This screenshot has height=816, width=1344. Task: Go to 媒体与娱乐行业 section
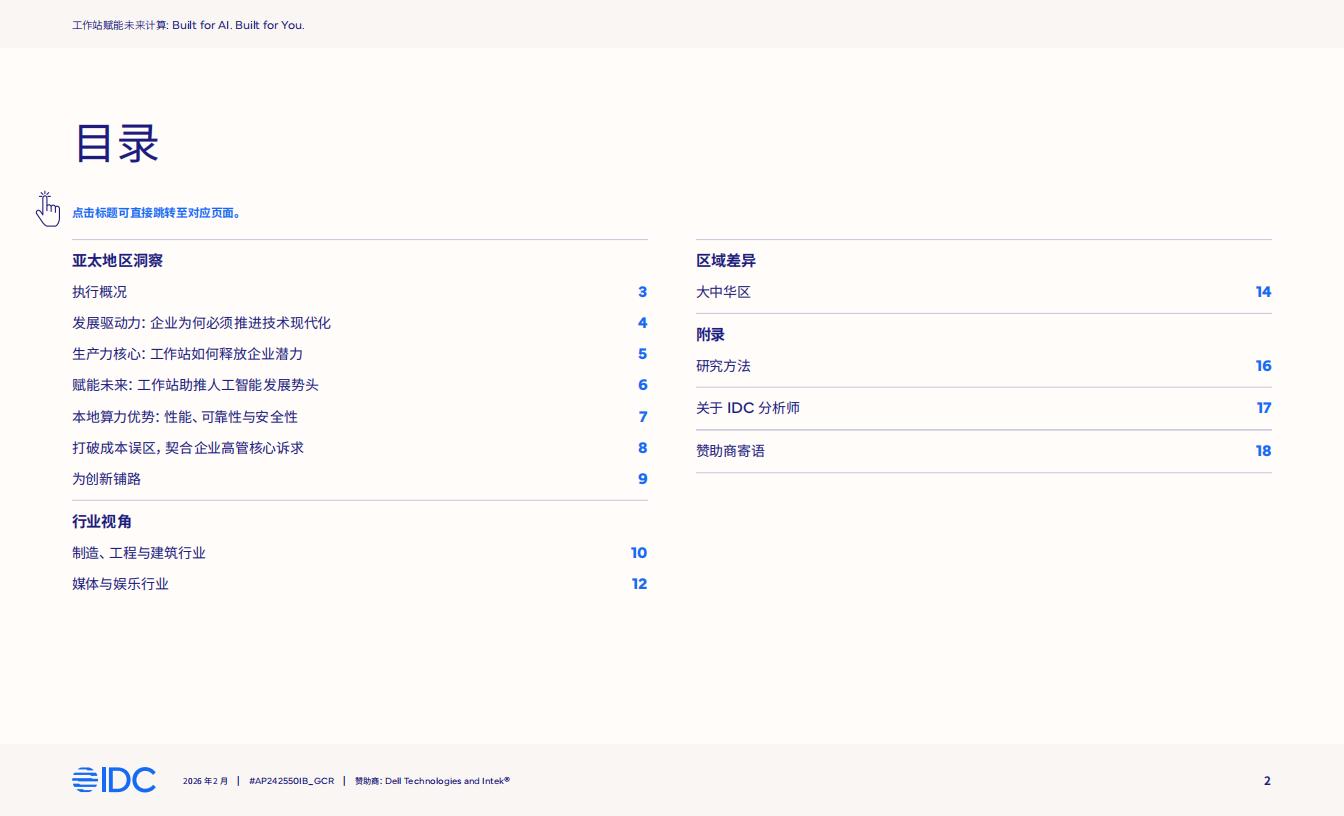(x=121, y=584)
